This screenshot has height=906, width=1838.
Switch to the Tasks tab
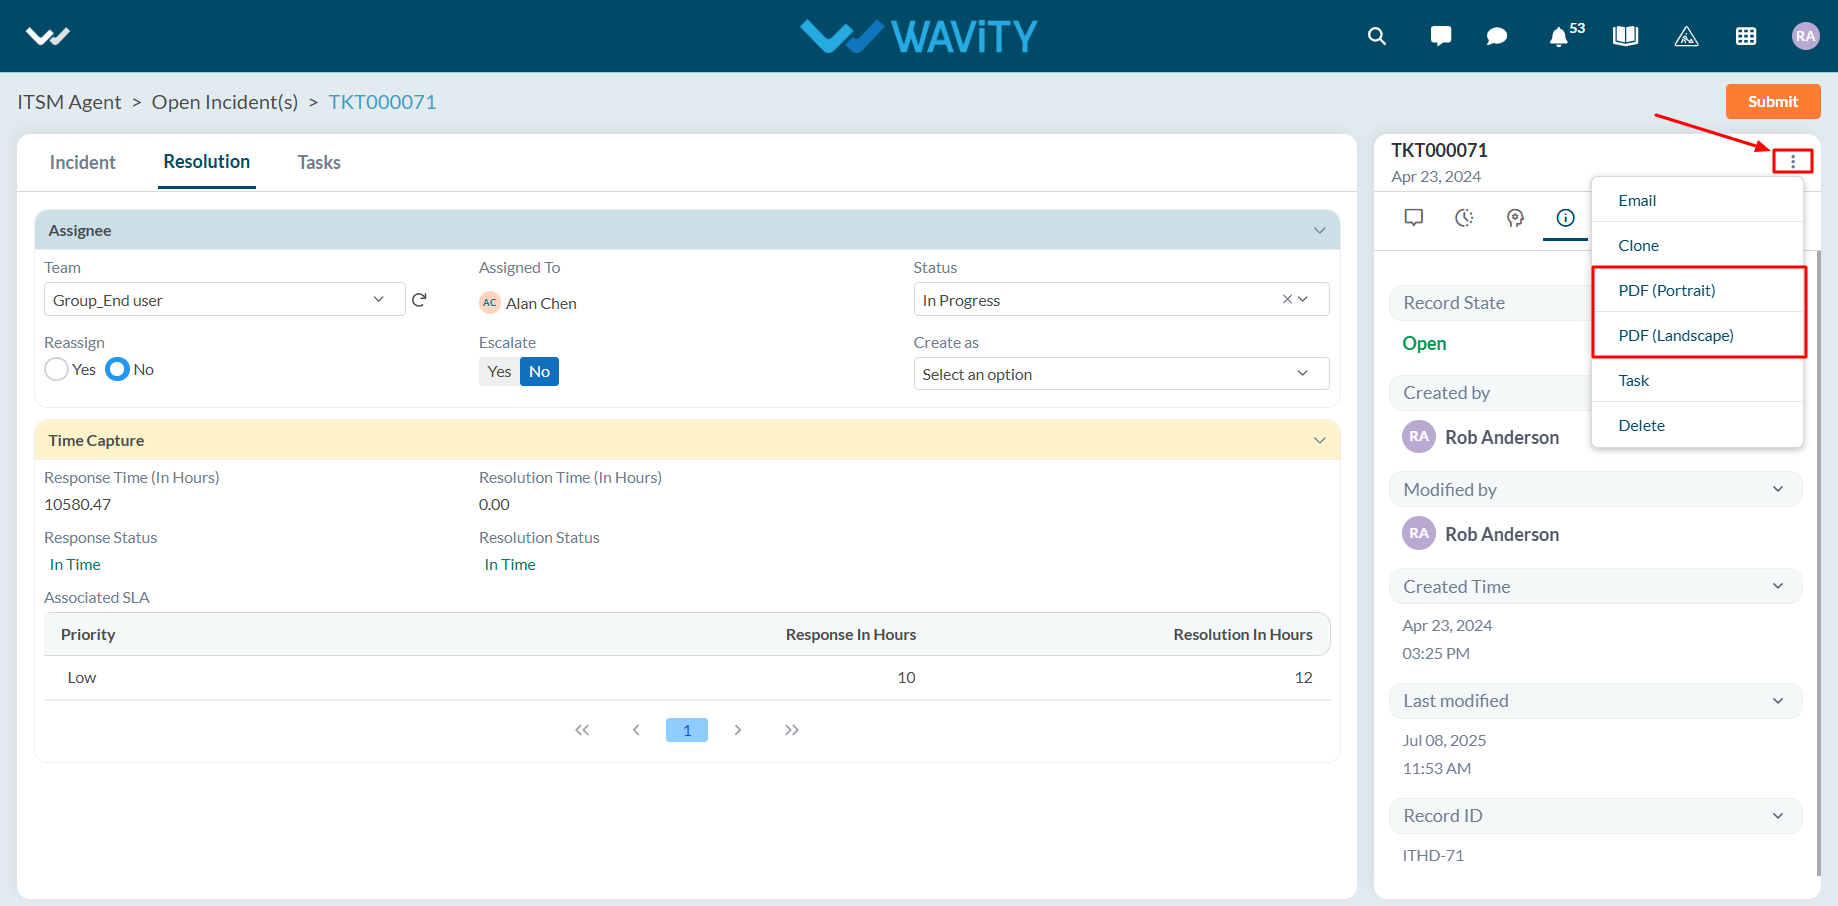pyautogui.click(x=319, y=162)
